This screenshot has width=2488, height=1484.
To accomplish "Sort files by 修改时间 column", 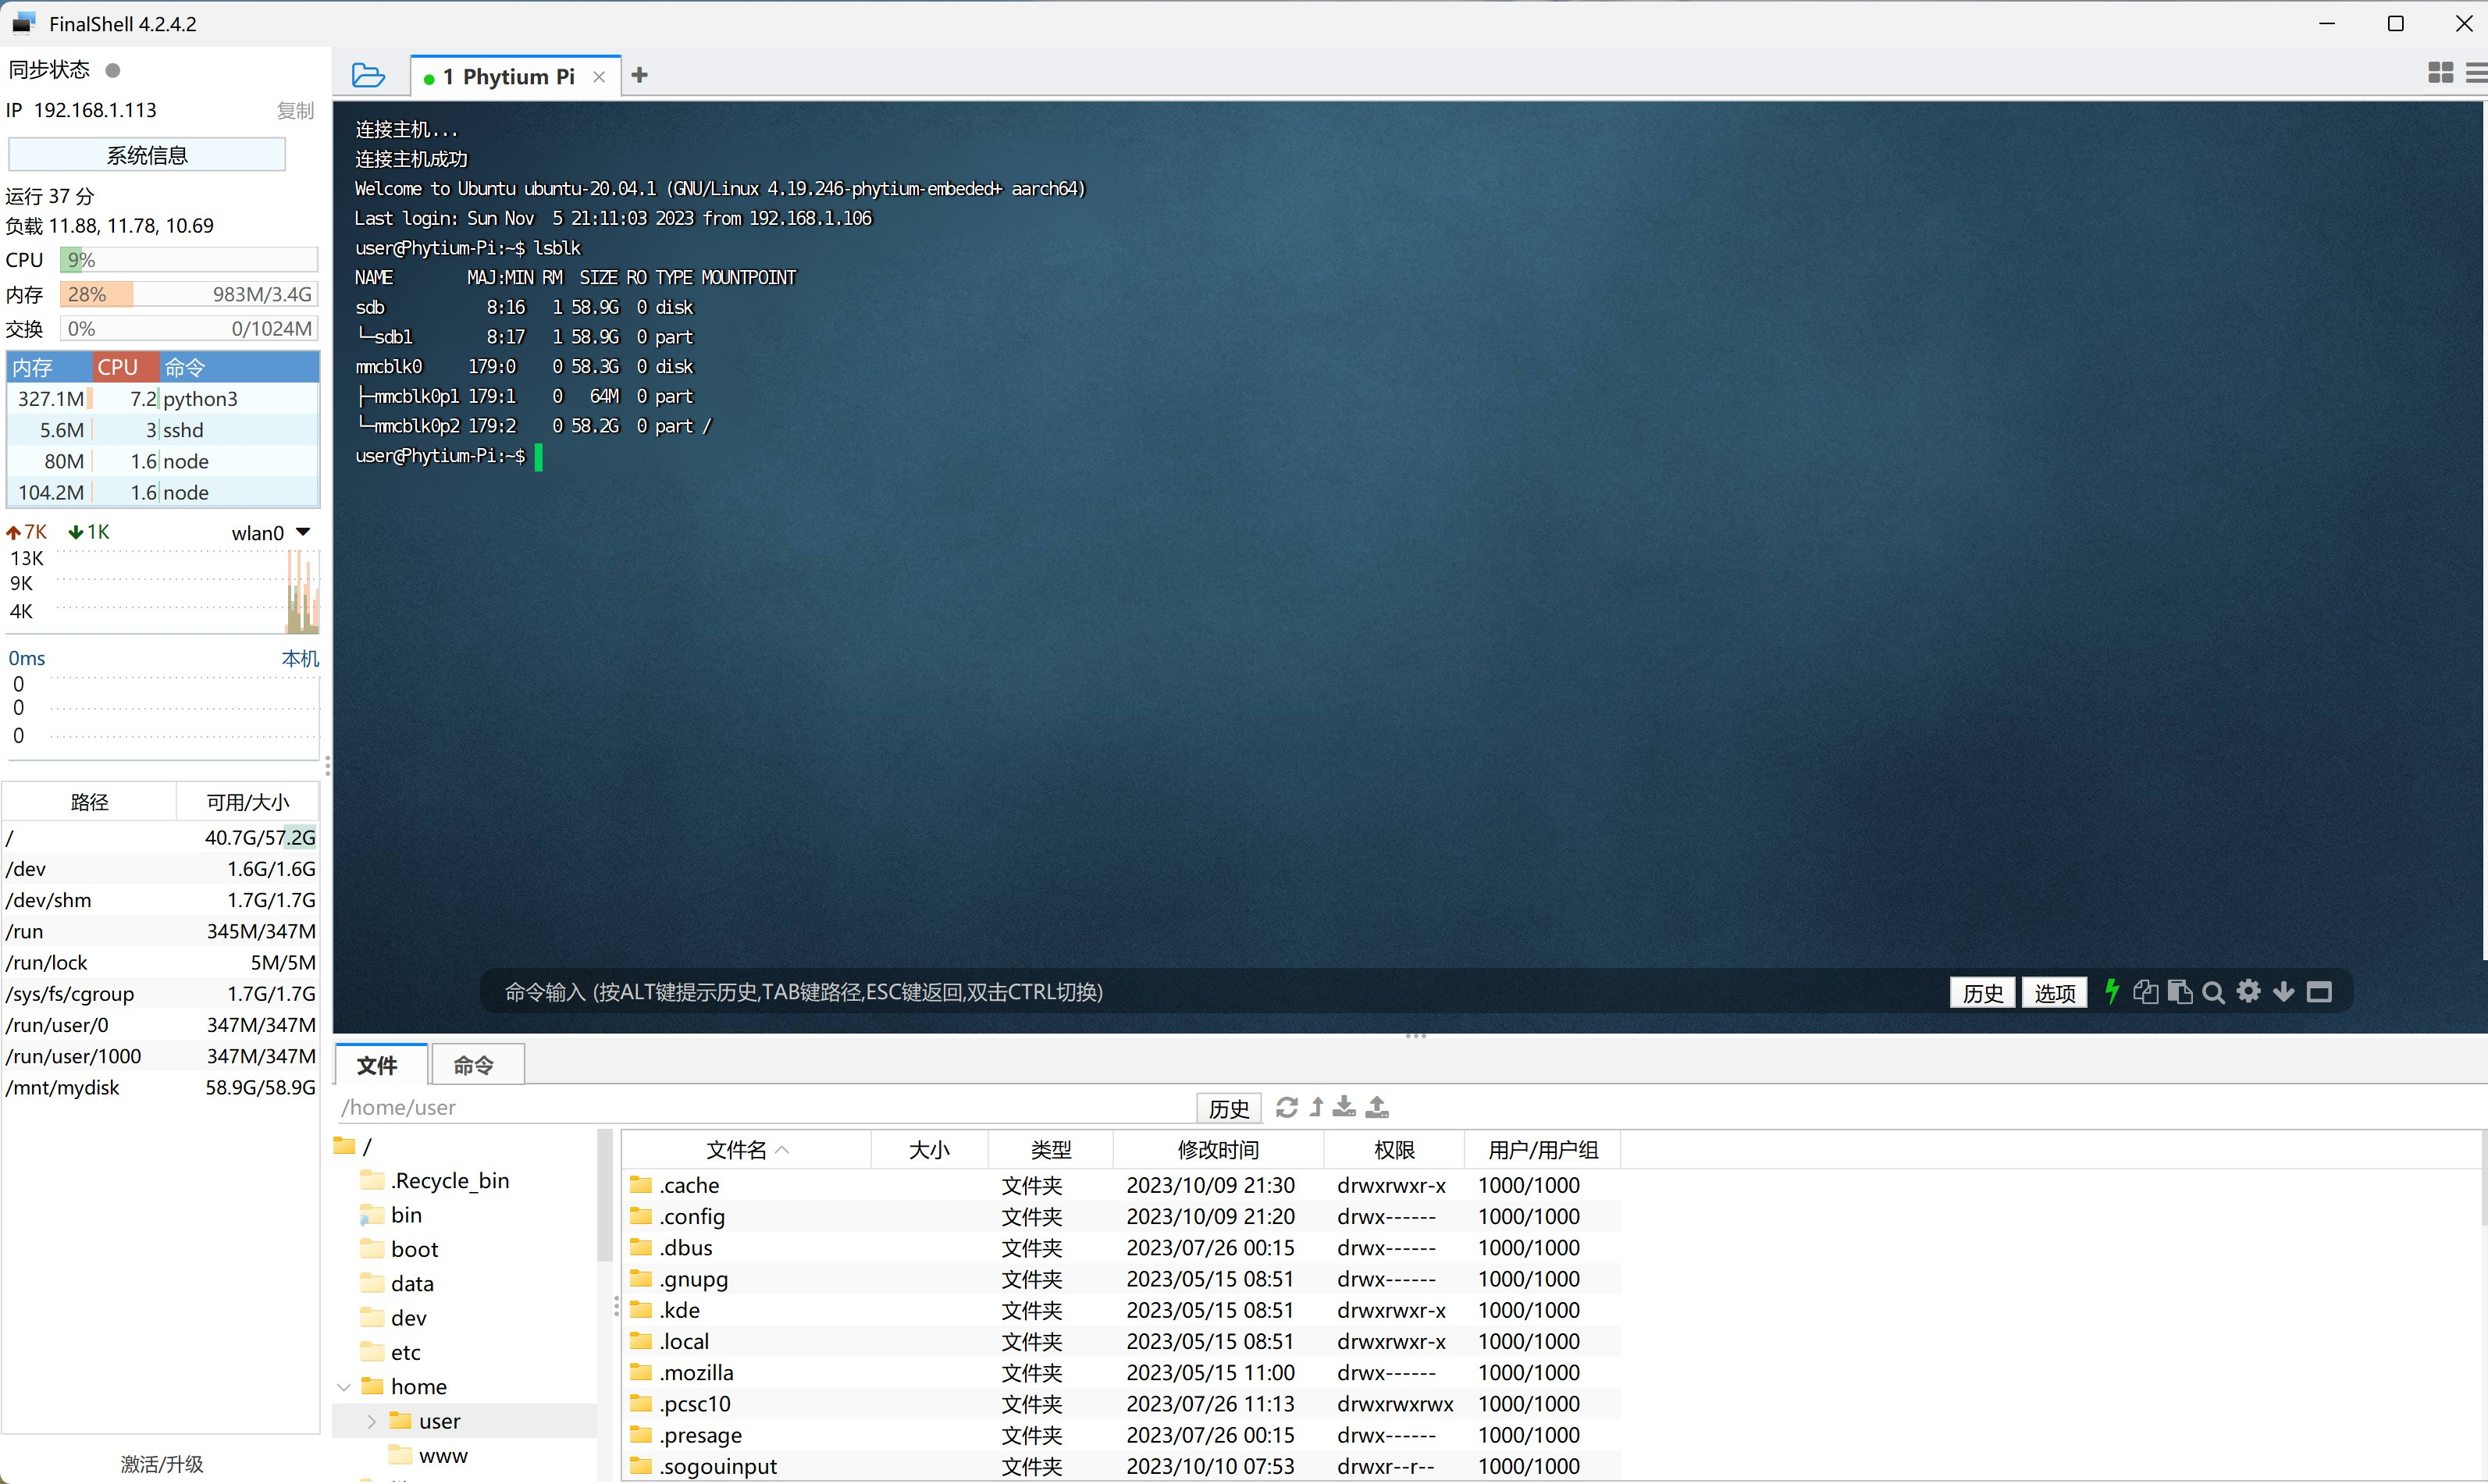I will (1218, 1150).
